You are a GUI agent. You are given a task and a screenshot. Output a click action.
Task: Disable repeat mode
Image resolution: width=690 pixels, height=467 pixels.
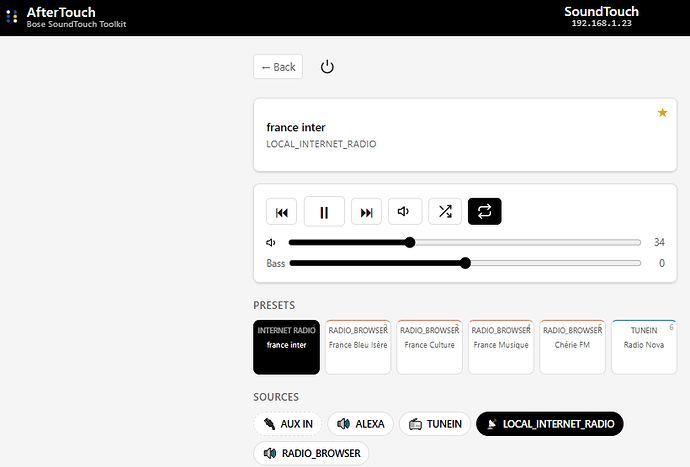[484, 212]
